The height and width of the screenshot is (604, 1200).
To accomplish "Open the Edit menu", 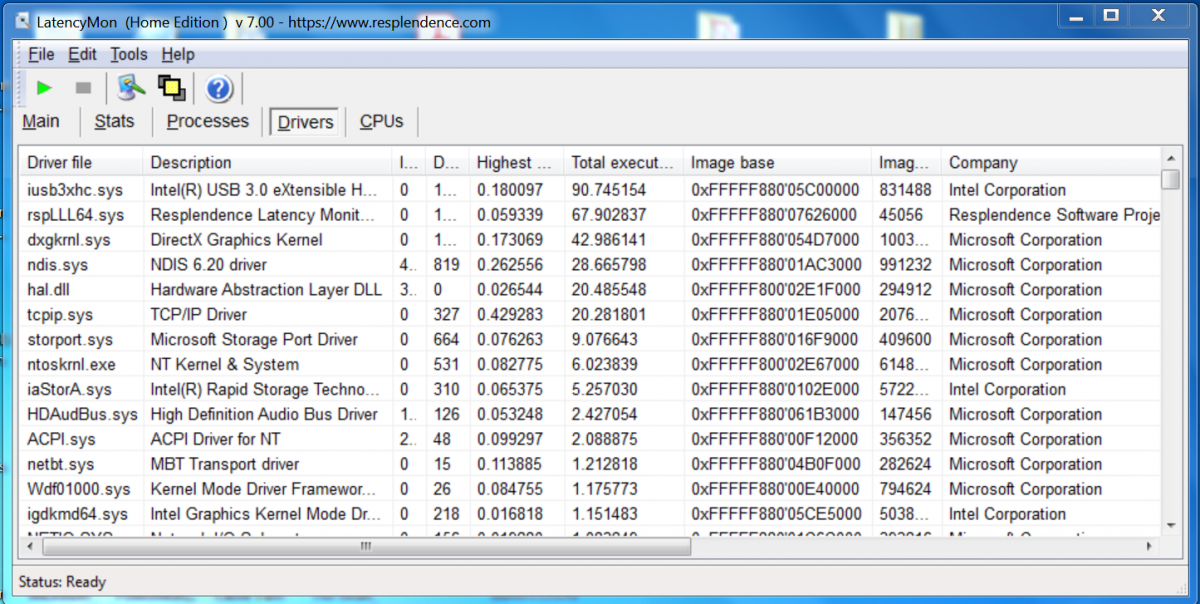I will click(x=82, y=55).
